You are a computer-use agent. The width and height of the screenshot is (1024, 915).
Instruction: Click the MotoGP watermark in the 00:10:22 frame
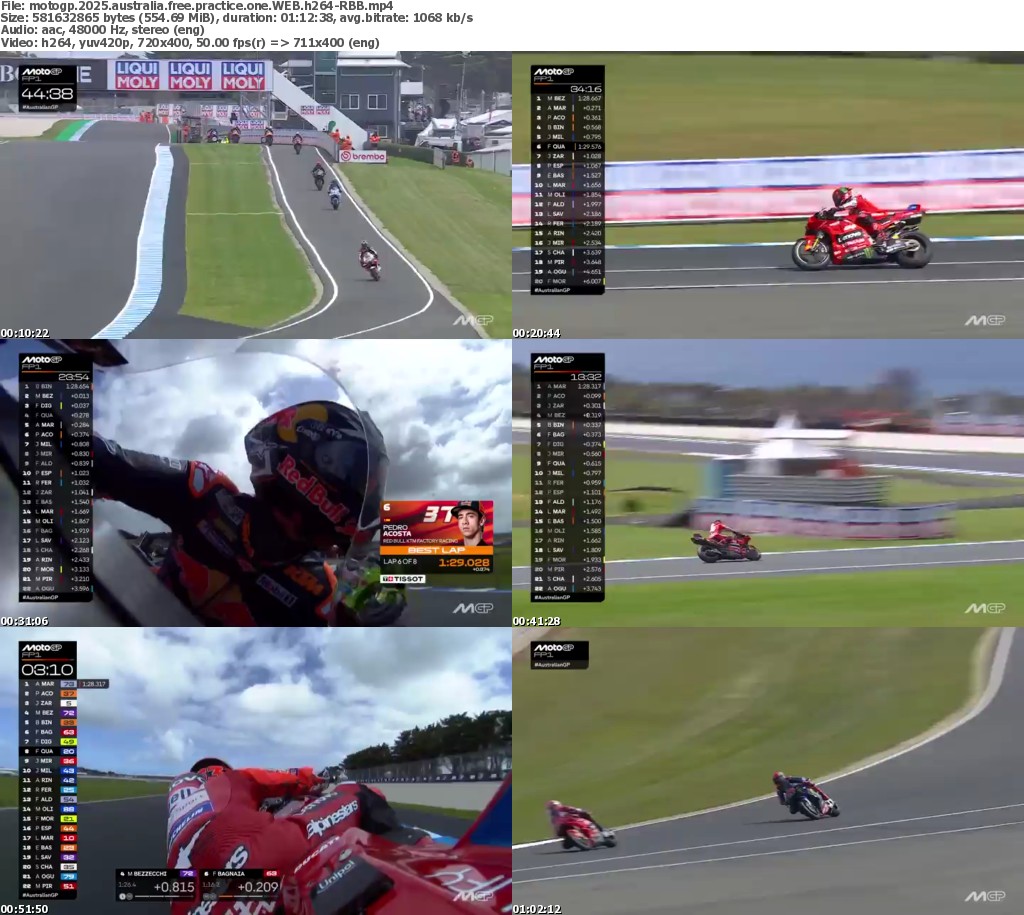click(472, 321)
